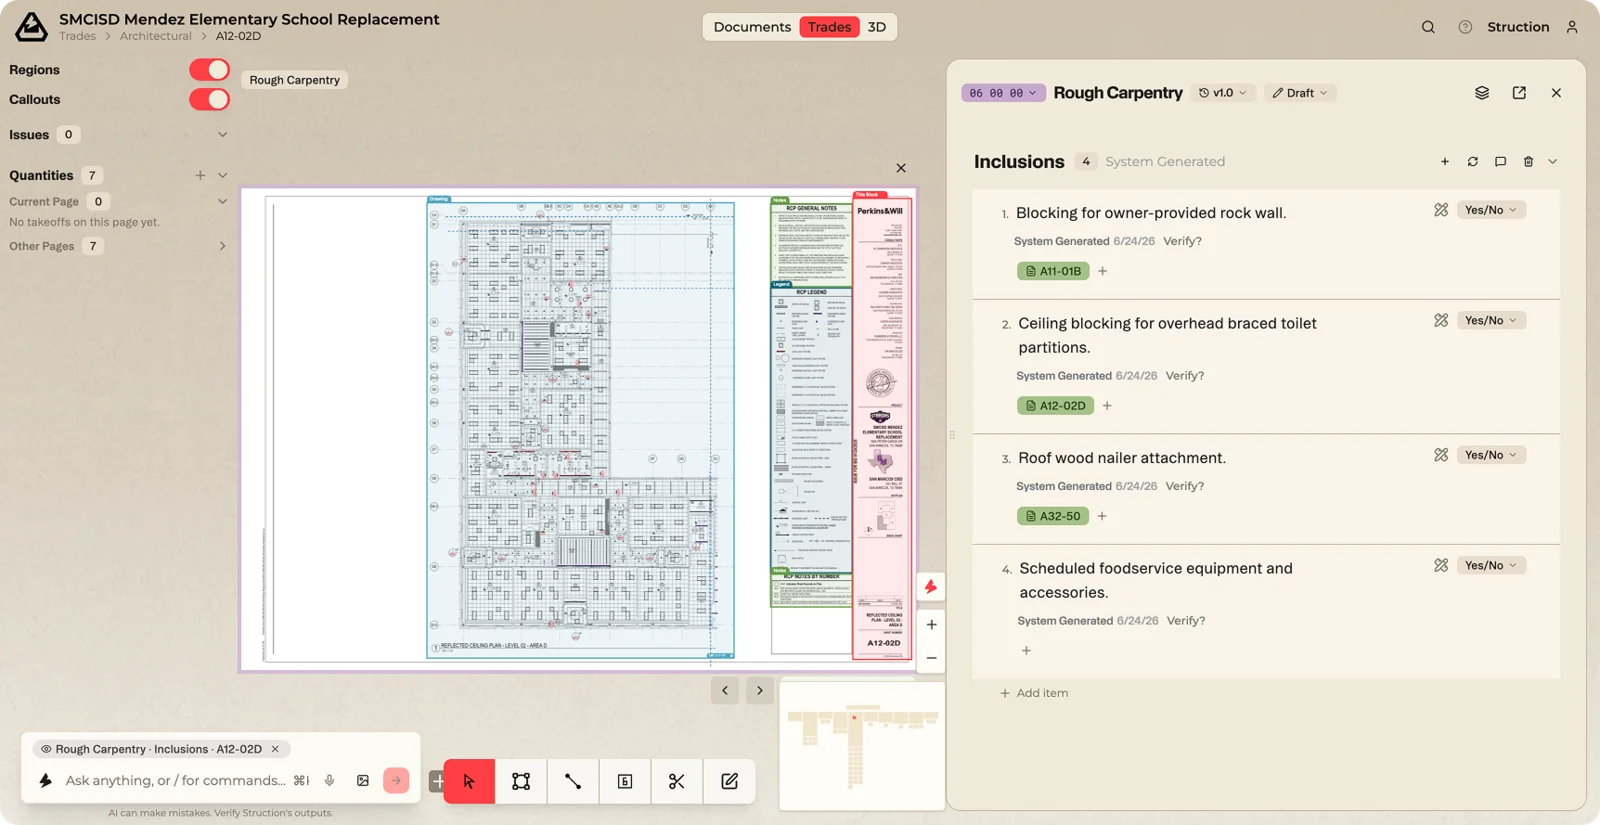Open the help question mark icon
This screenshot has height=825, width=1600.
click(x=1465, y=27)
